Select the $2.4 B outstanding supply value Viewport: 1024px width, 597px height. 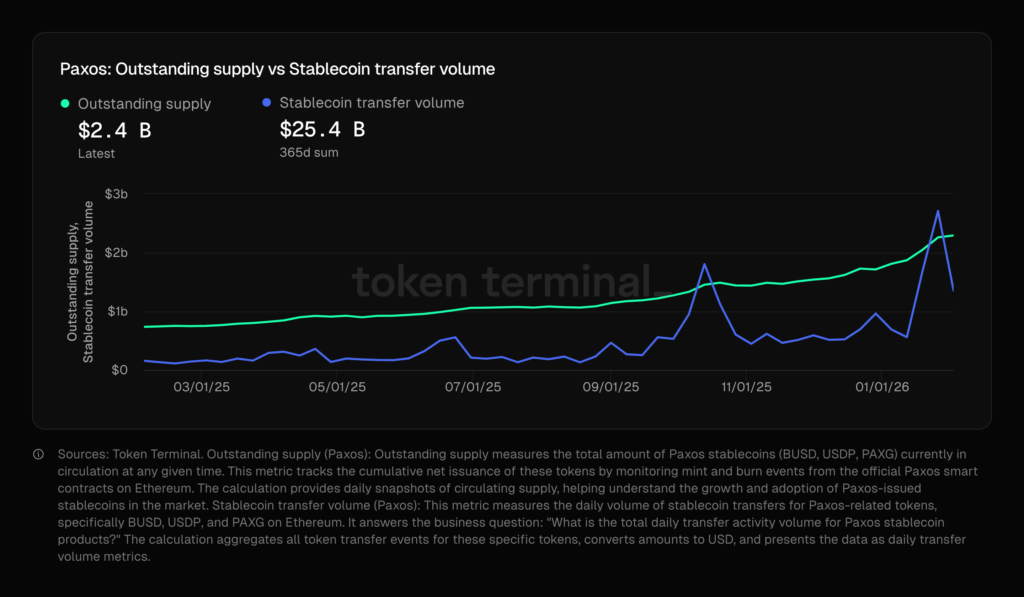114,130
